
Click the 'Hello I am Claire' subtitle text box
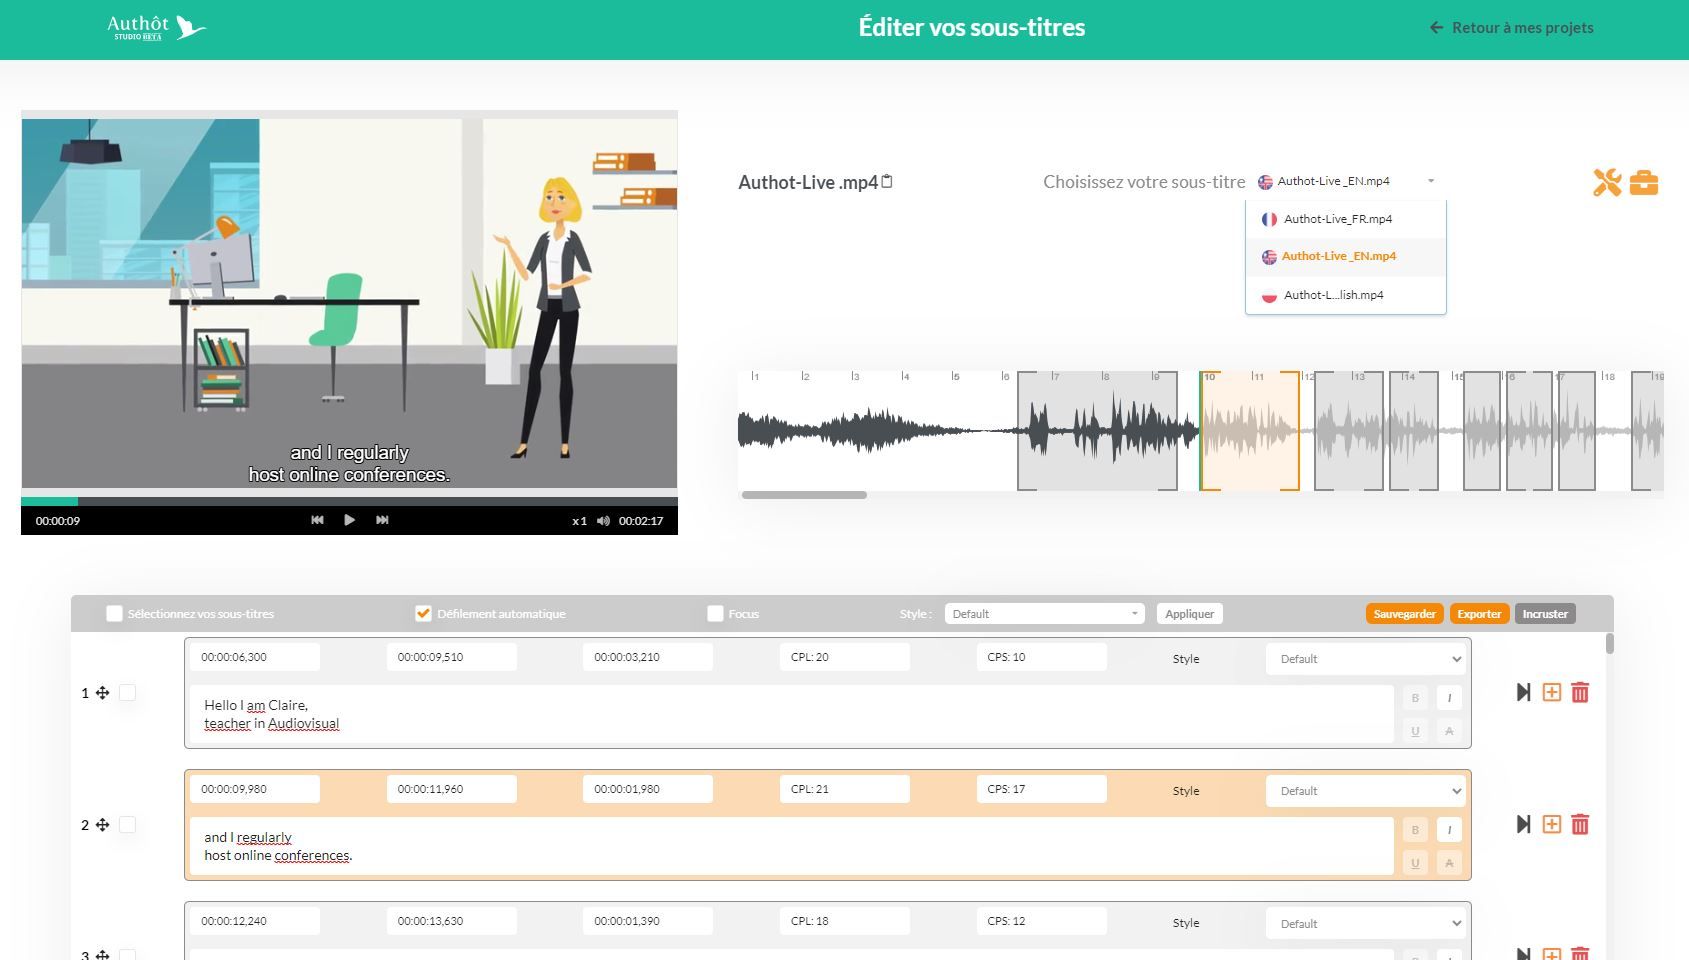(791, 714)
